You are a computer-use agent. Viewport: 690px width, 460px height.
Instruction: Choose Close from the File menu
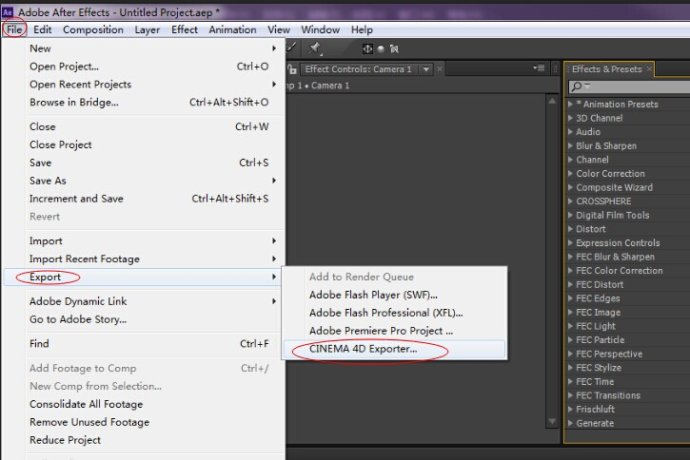tap(143, 127)
